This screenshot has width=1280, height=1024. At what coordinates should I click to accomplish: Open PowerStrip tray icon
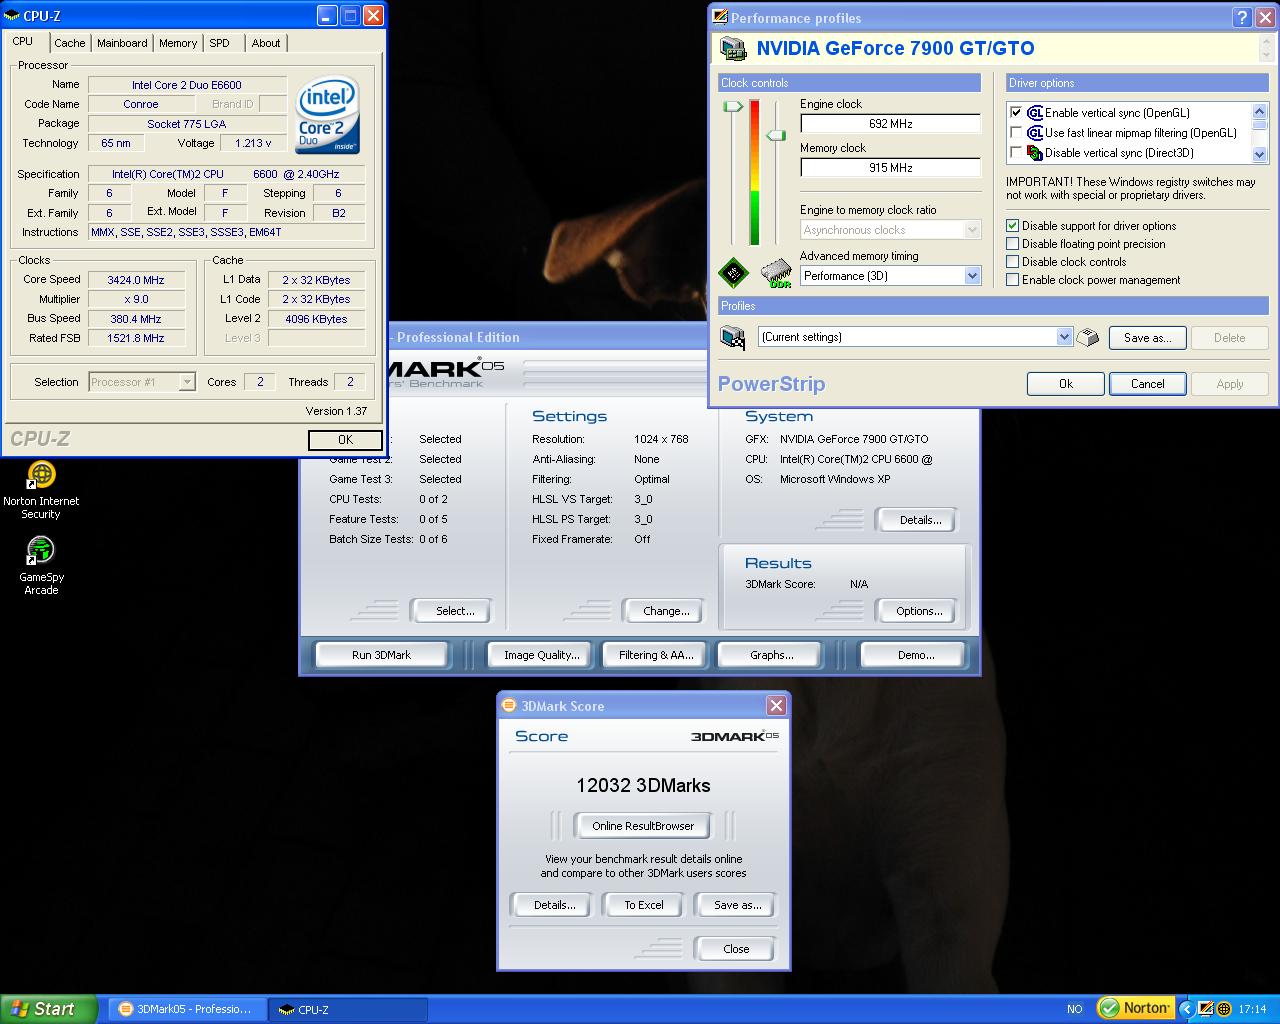[1205, 1009]
